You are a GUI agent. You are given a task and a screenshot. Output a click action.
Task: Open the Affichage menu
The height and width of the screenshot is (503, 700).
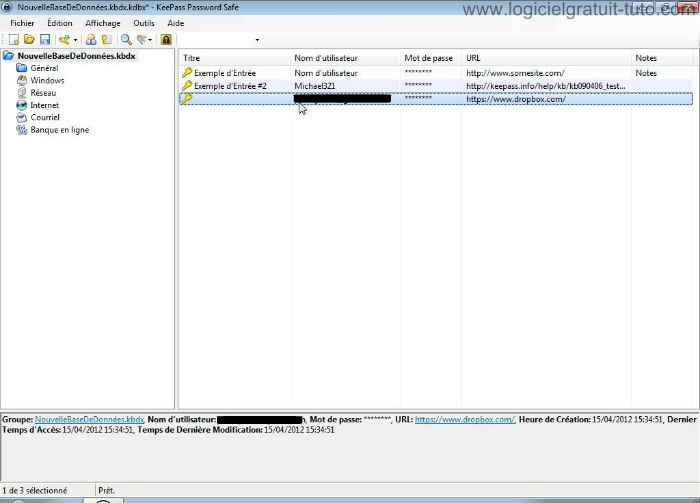pyautogui.click(x=103, y=23)
